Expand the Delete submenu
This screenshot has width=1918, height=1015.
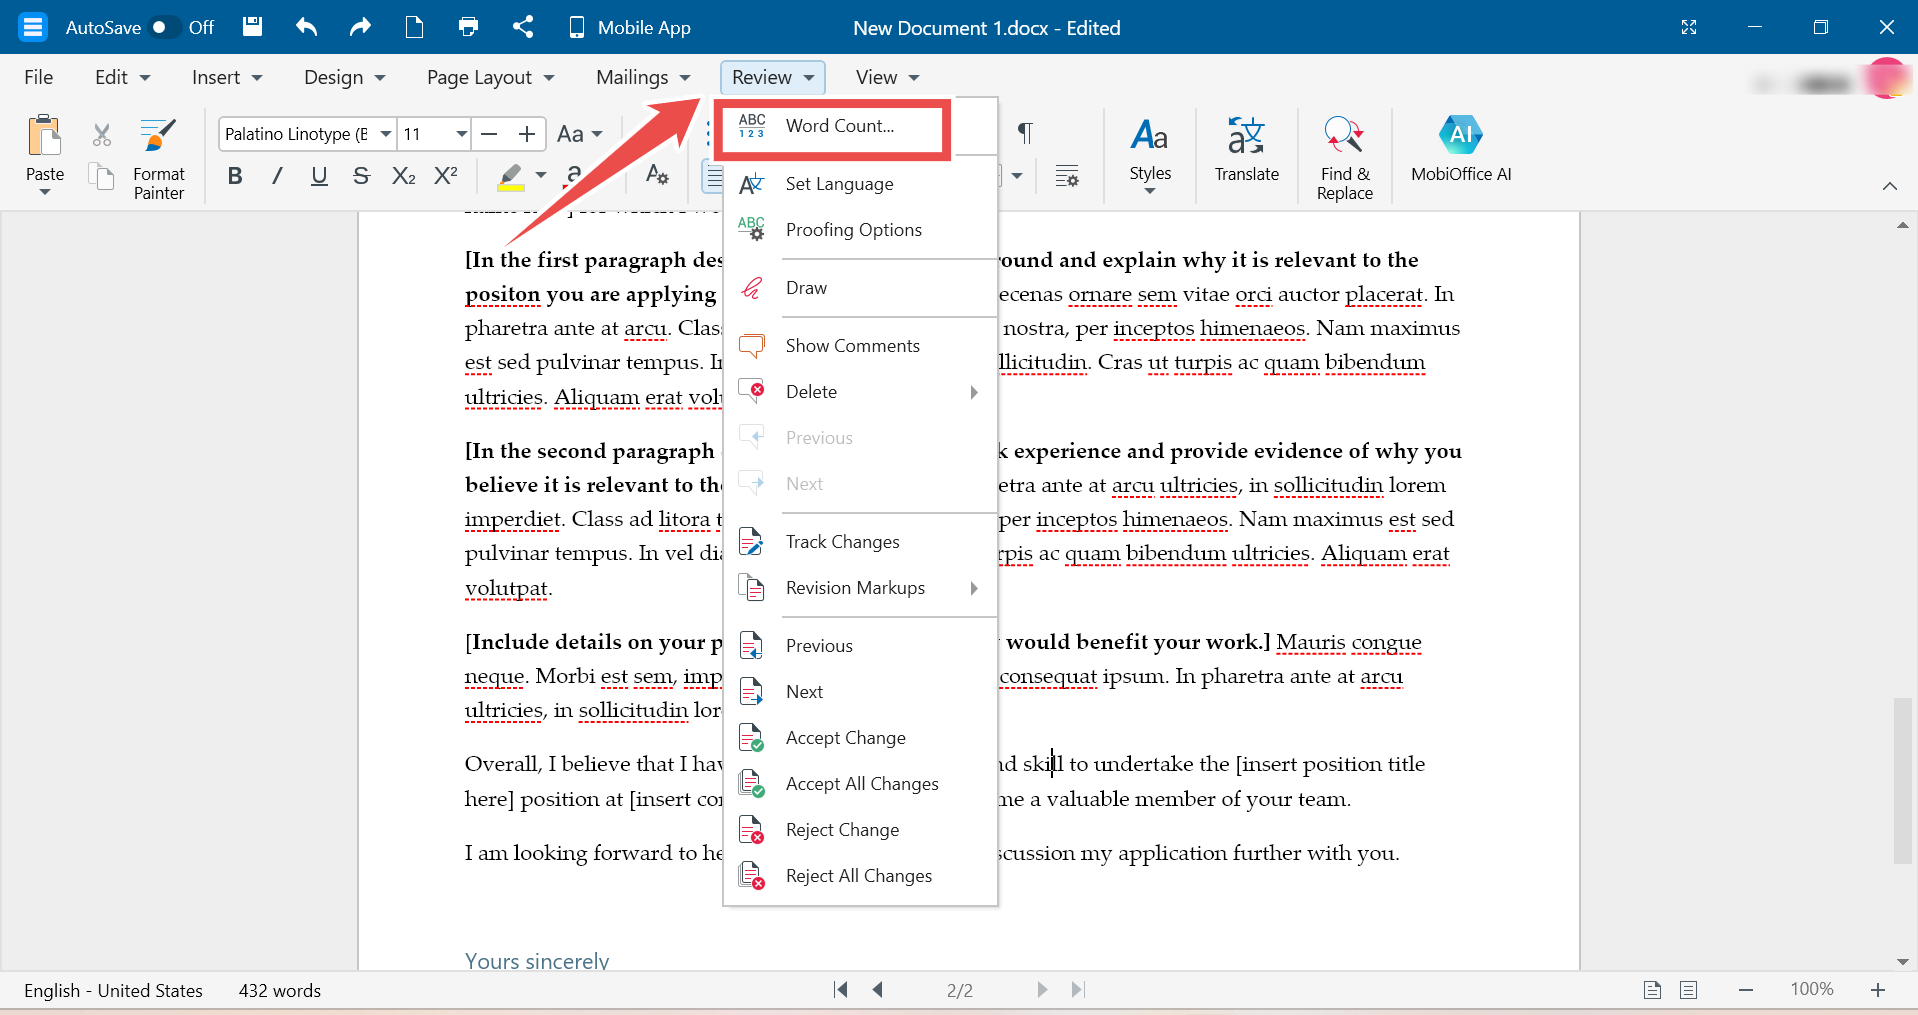click(860, 392)
